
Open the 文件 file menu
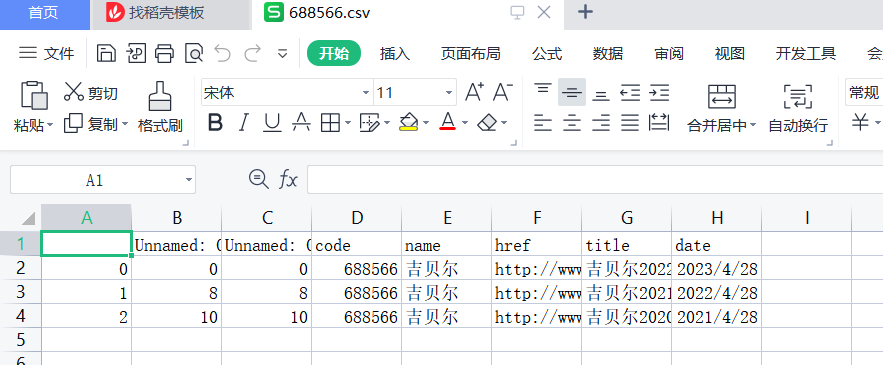click(x=47, y=54)
